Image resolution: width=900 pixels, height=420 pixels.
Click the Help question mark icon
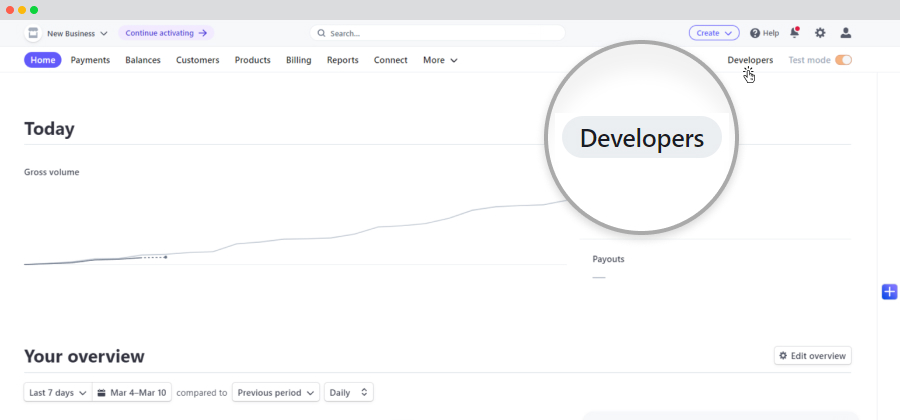(x=755, y=33)
